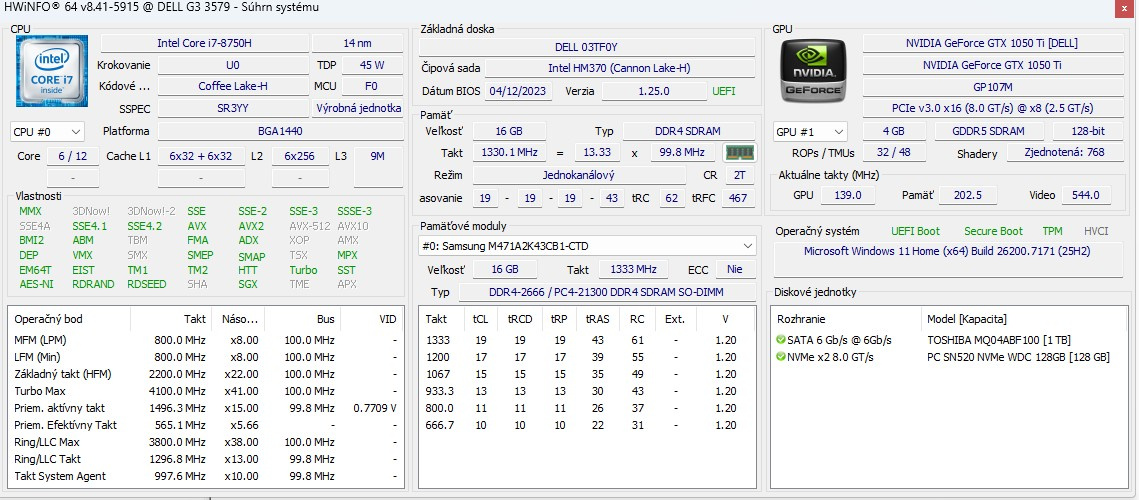Expand the Samsung M471A2K43CB1-CTD module dropdown
Image resolution: width=1139 pixels, height=500 pixels.
click(x=747, y=246)
